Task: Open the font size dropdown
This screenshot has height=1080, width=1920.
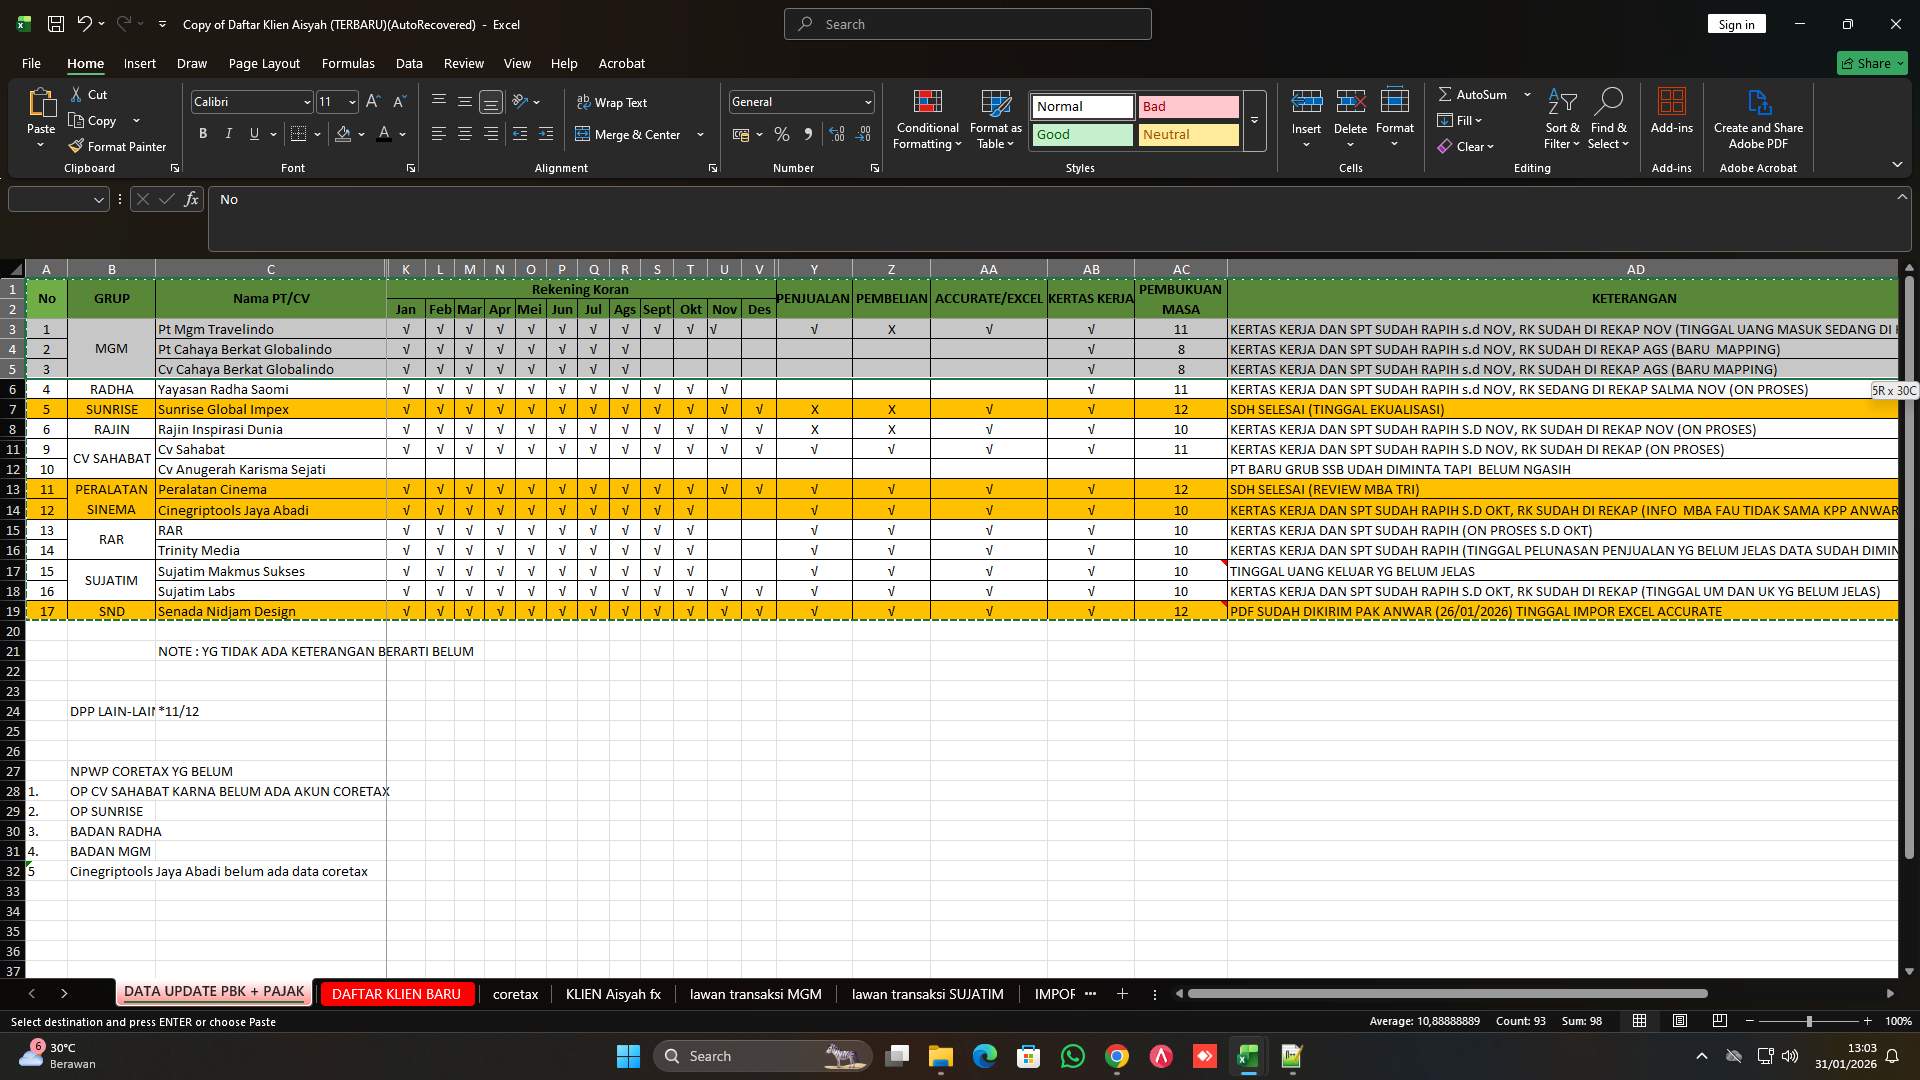Action: (x=351, y=101)
